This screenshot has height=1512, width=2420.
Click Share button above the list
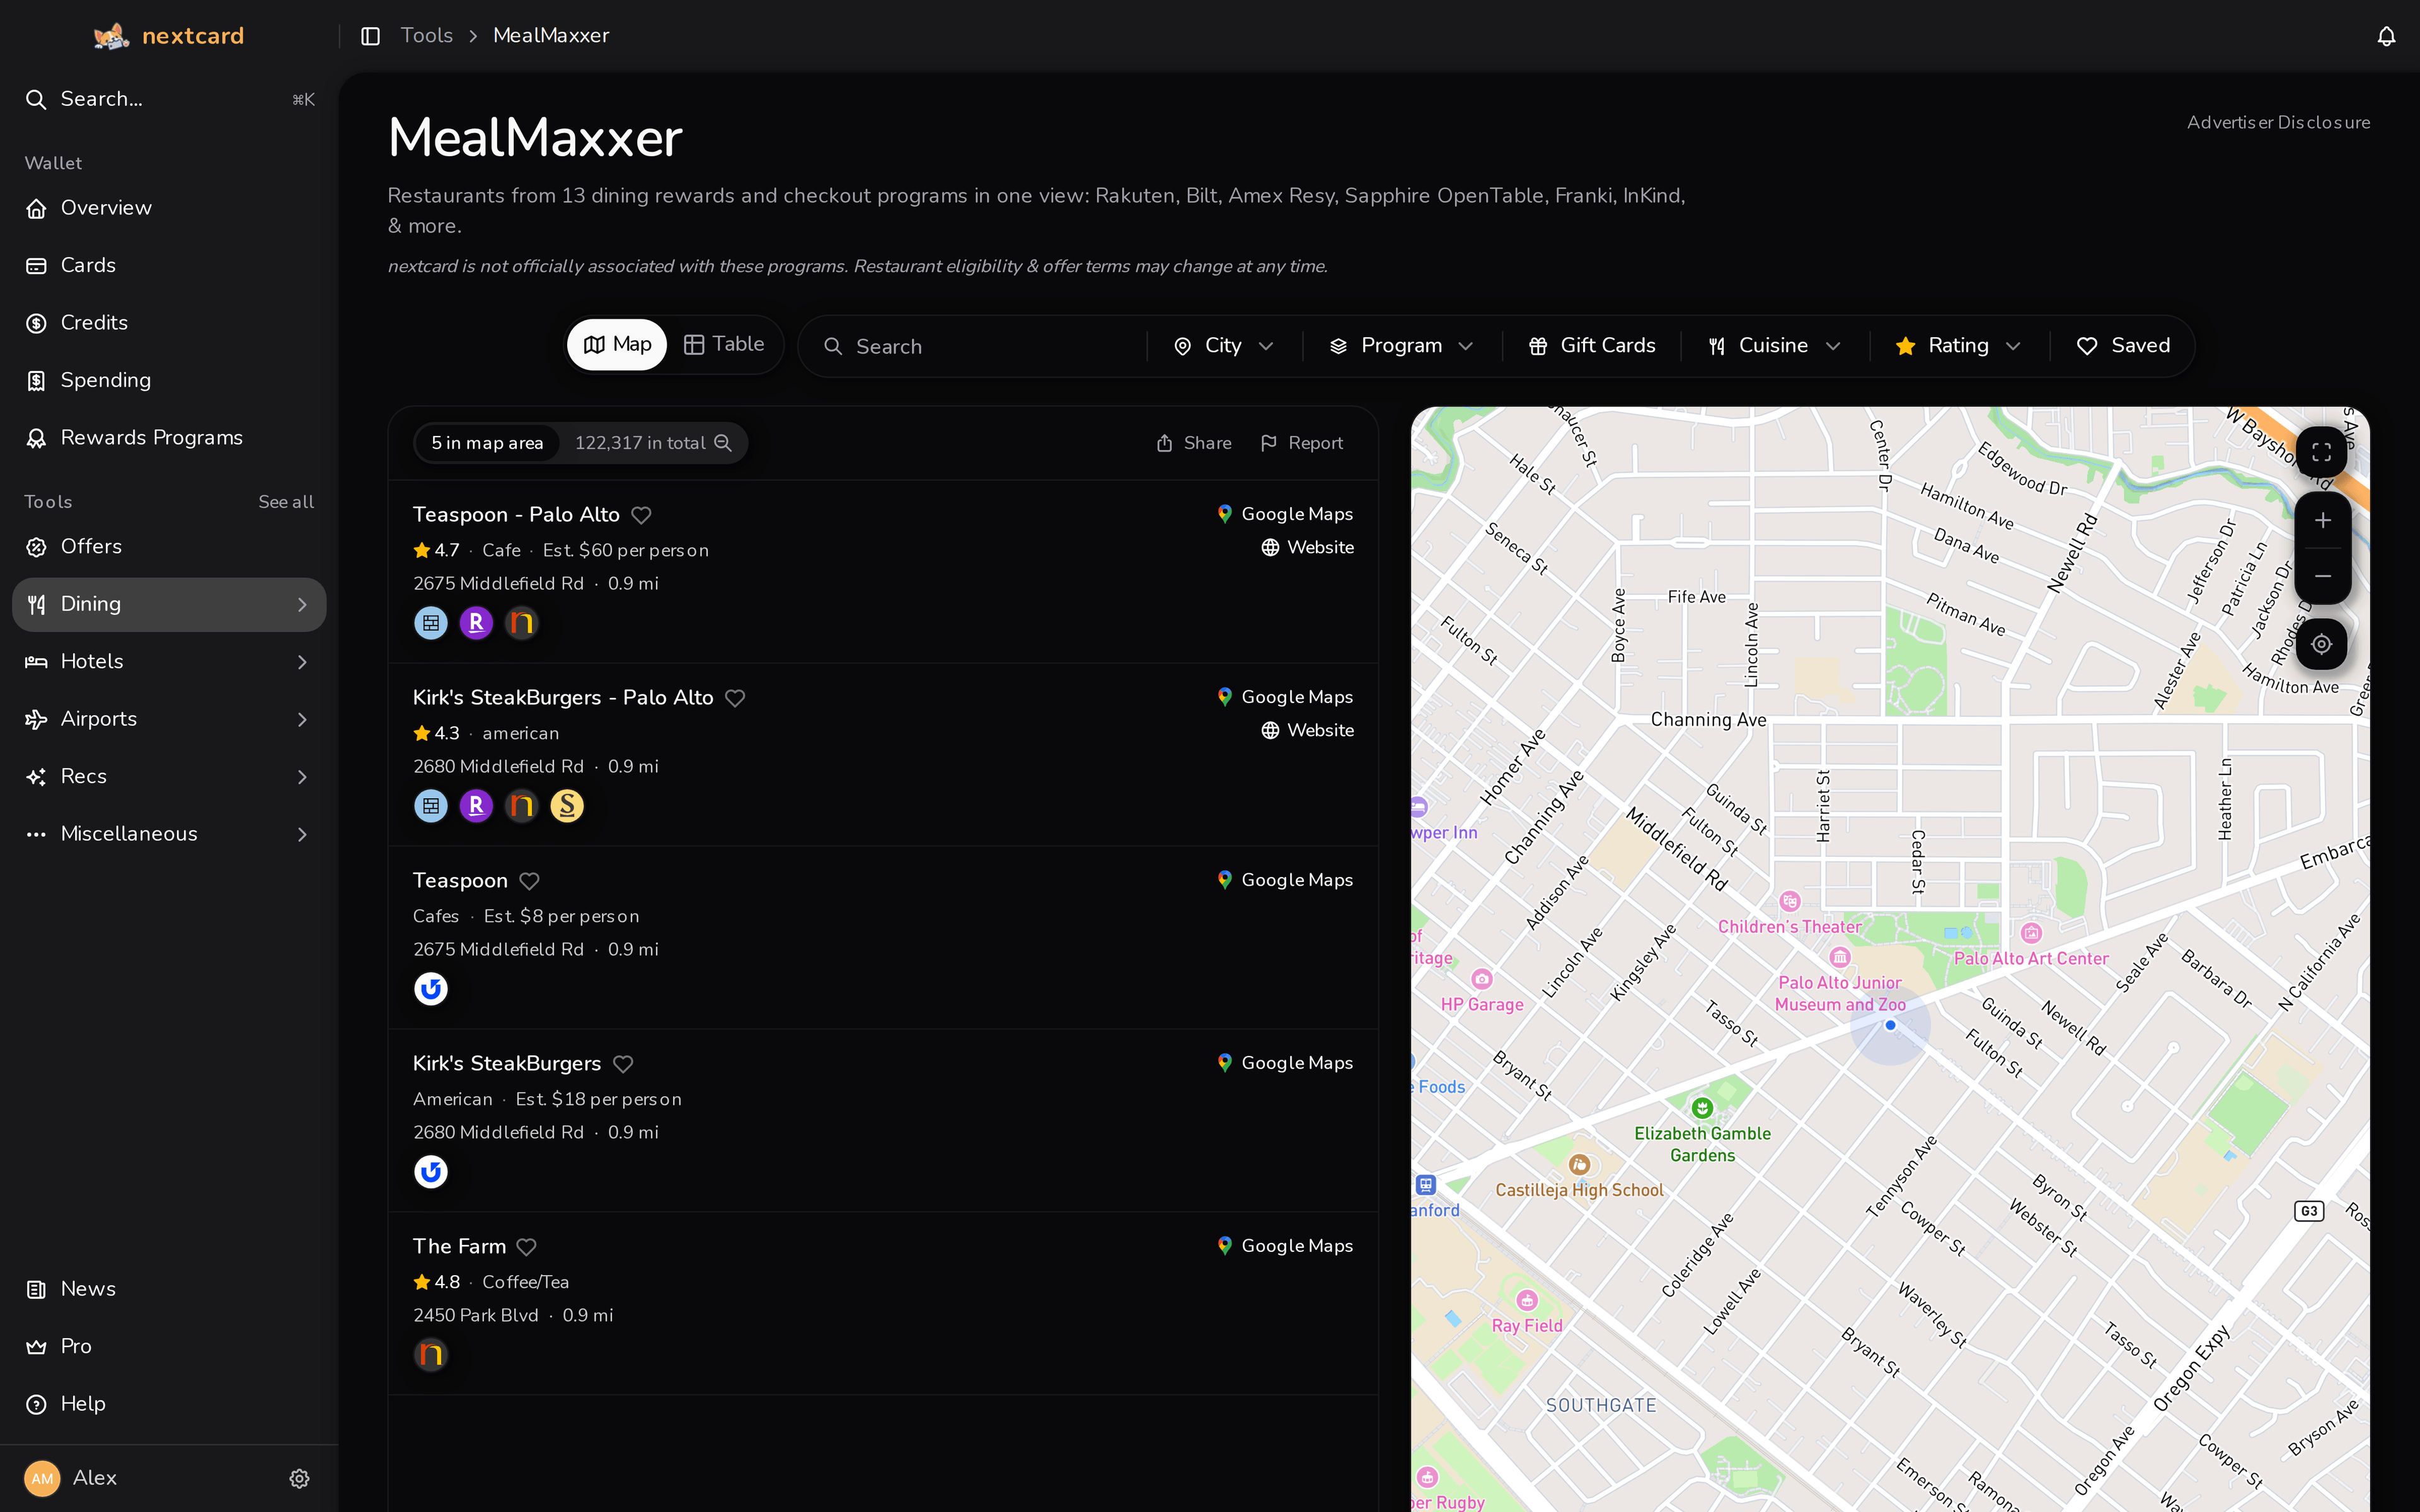(1194, 443)
